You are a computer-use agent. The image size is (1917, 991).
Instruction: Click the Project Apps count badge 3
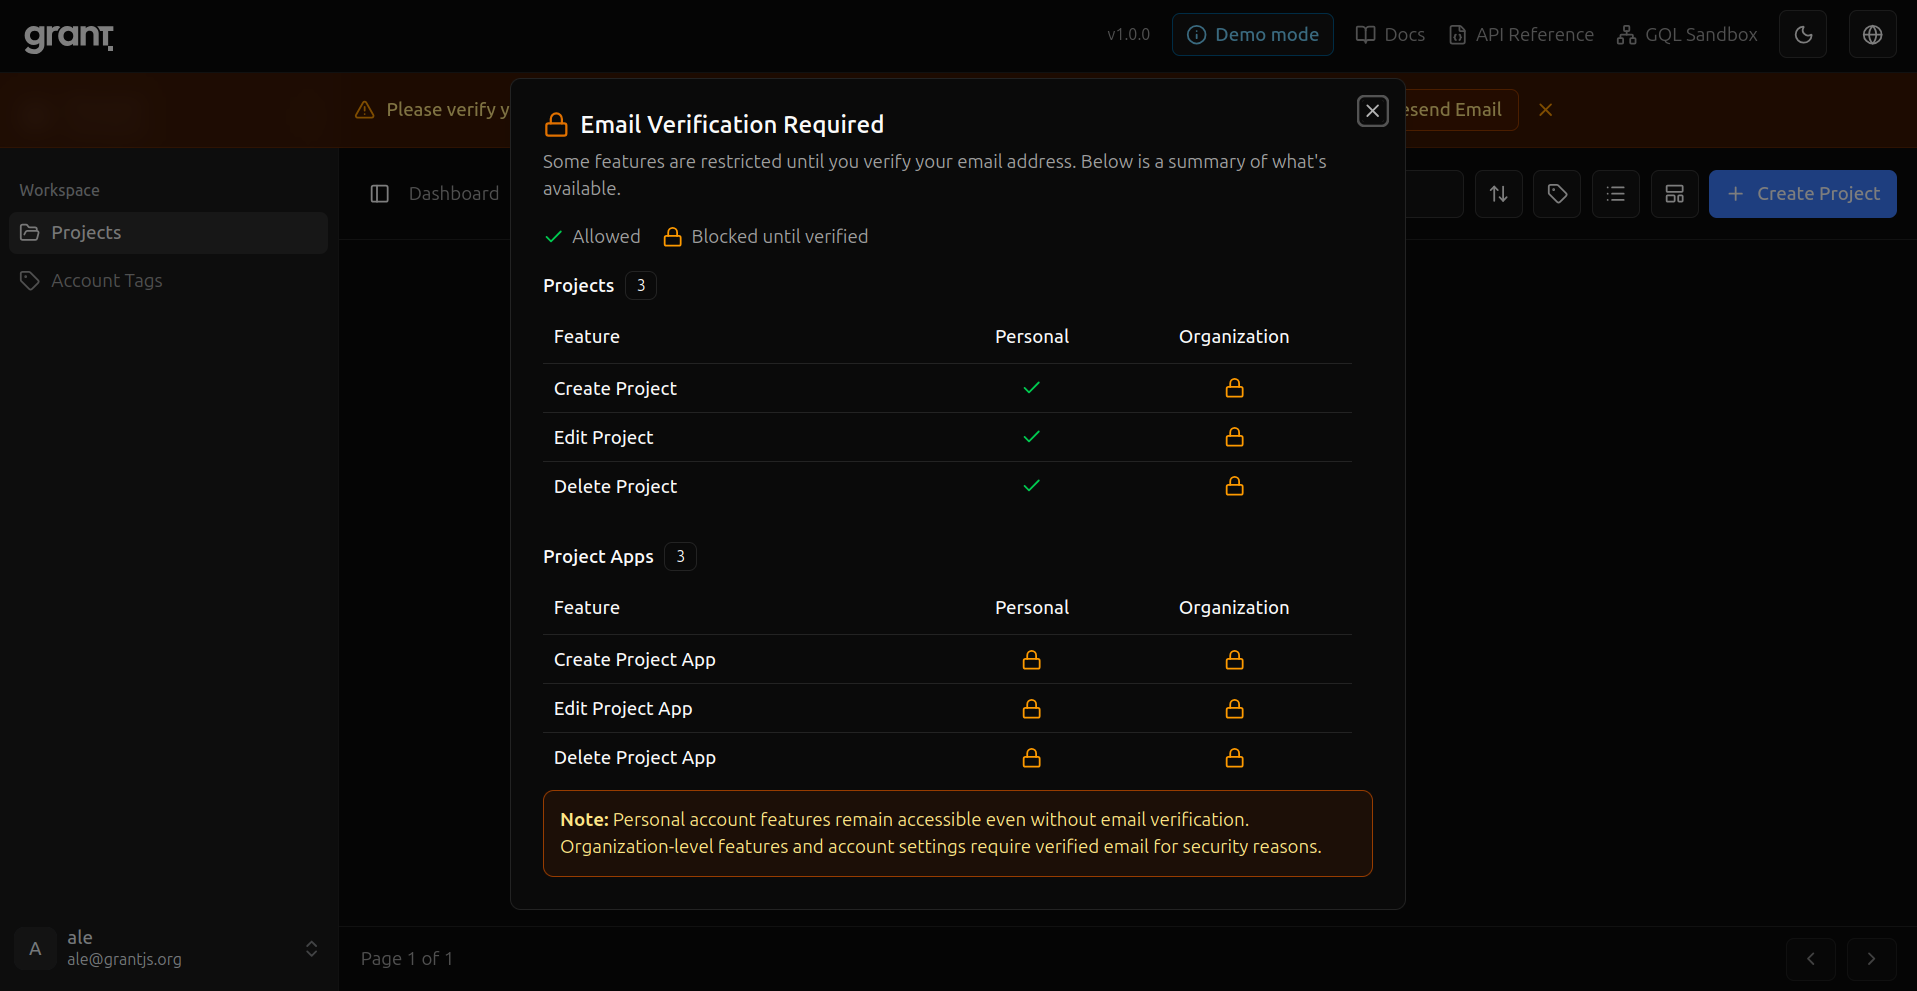click(x=680, y=557)
